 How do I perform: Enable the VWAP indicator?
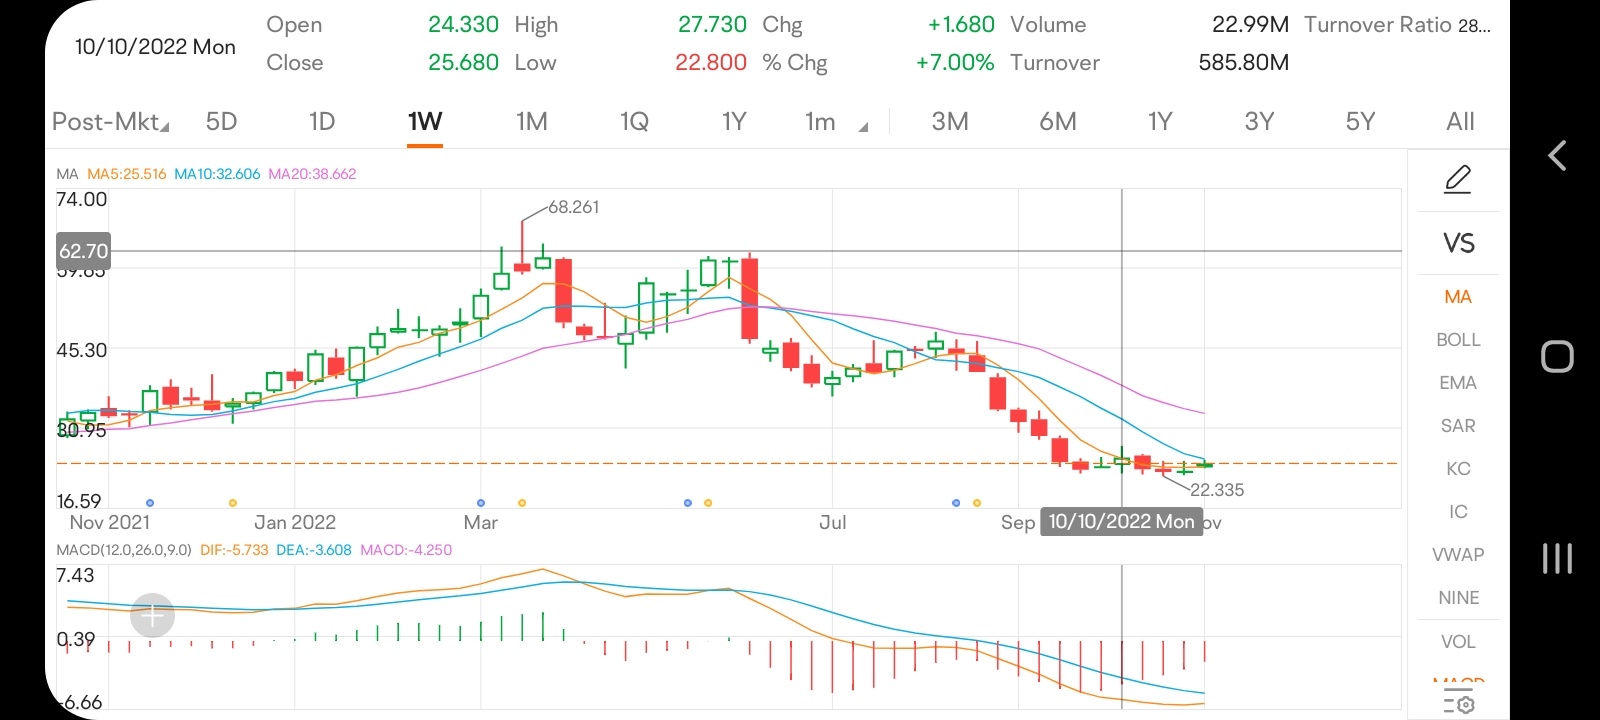(x=1458, y=555)
